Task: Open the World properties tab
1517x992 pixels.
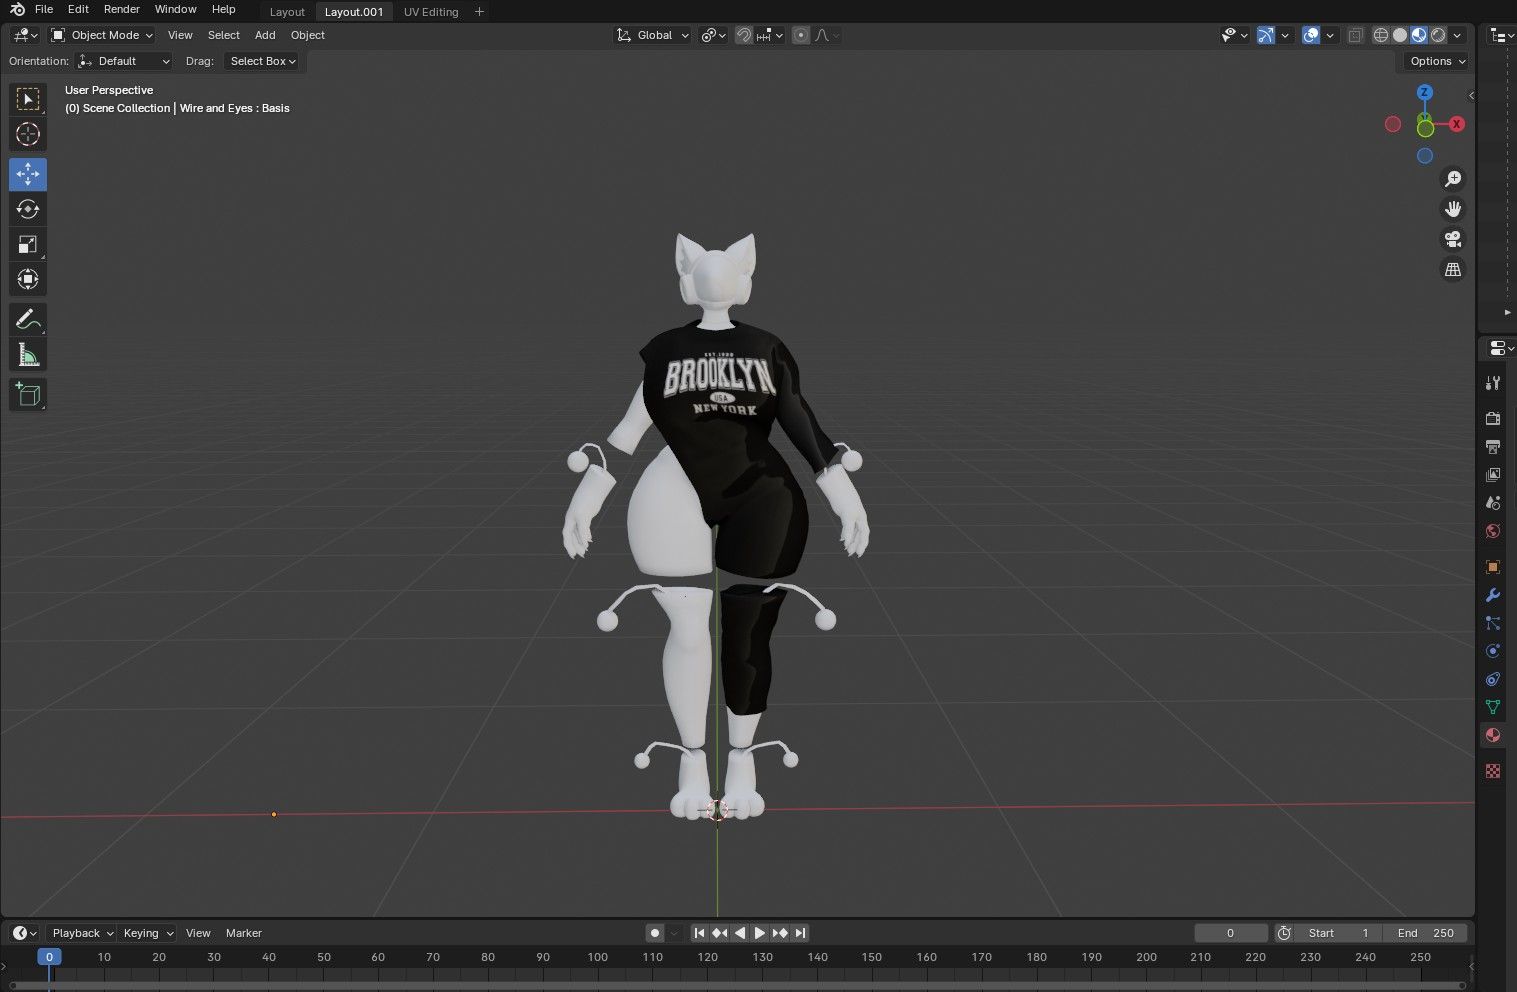Action: [1493, 530]
